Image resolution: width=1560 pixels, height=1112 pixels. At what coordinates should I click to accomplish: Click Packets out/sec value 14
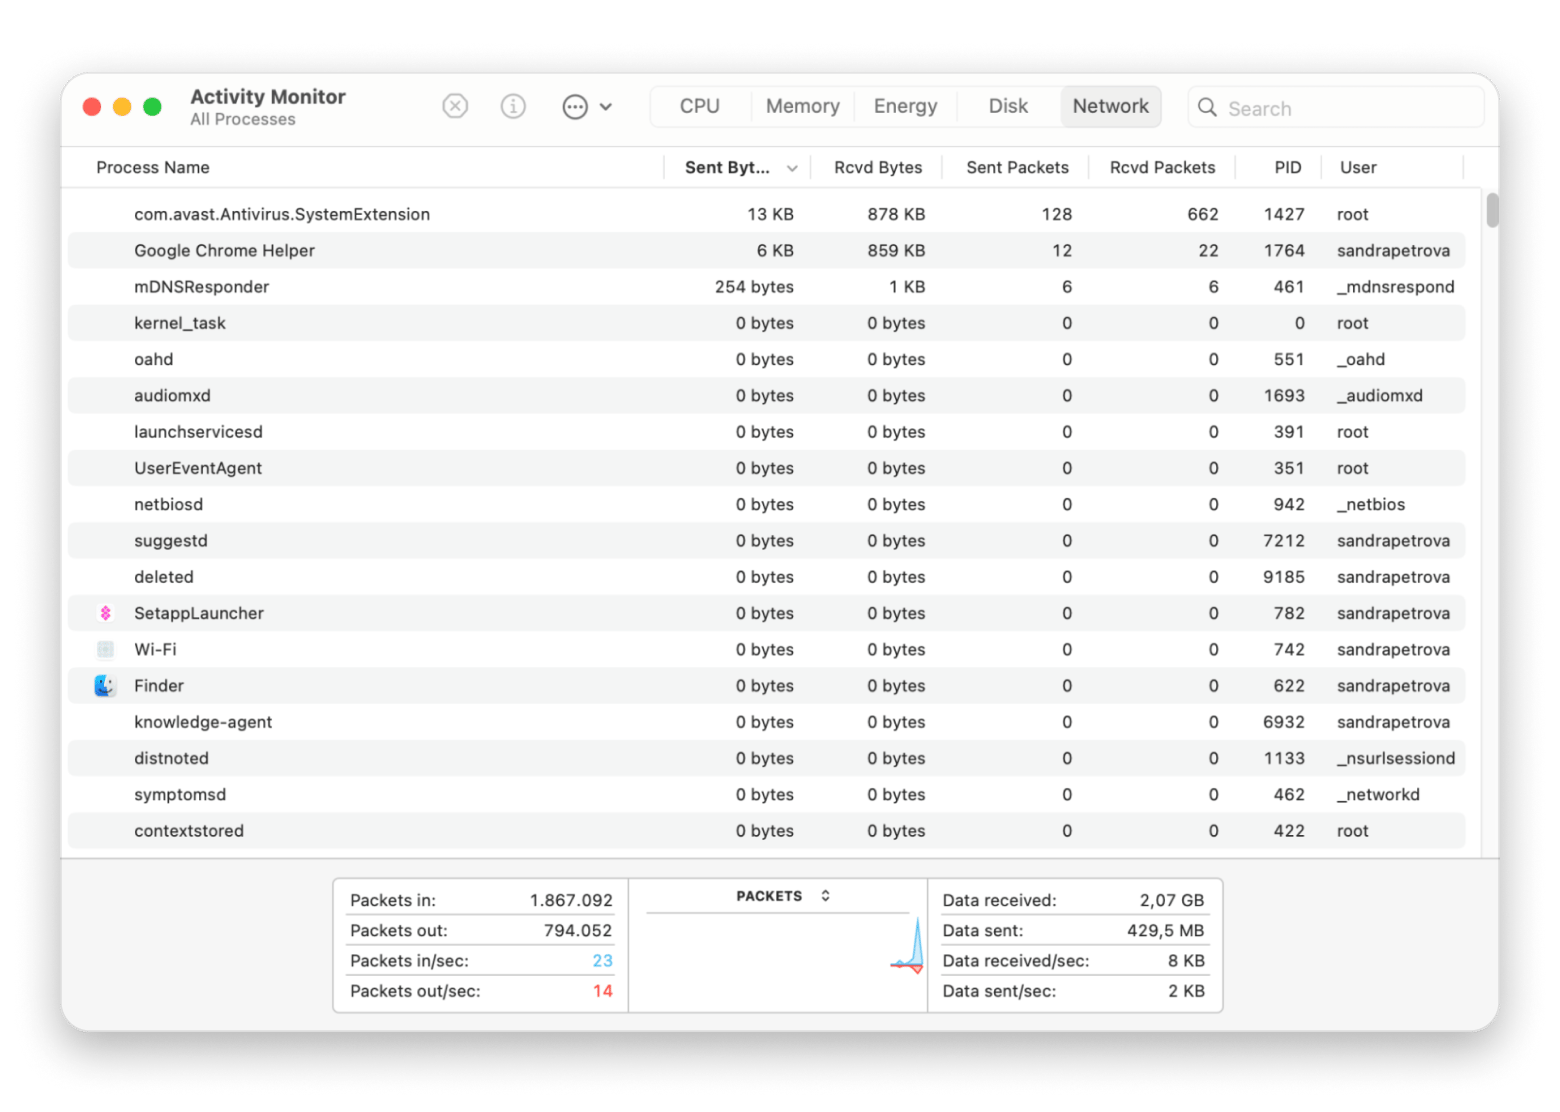click(x=602, y=991)
